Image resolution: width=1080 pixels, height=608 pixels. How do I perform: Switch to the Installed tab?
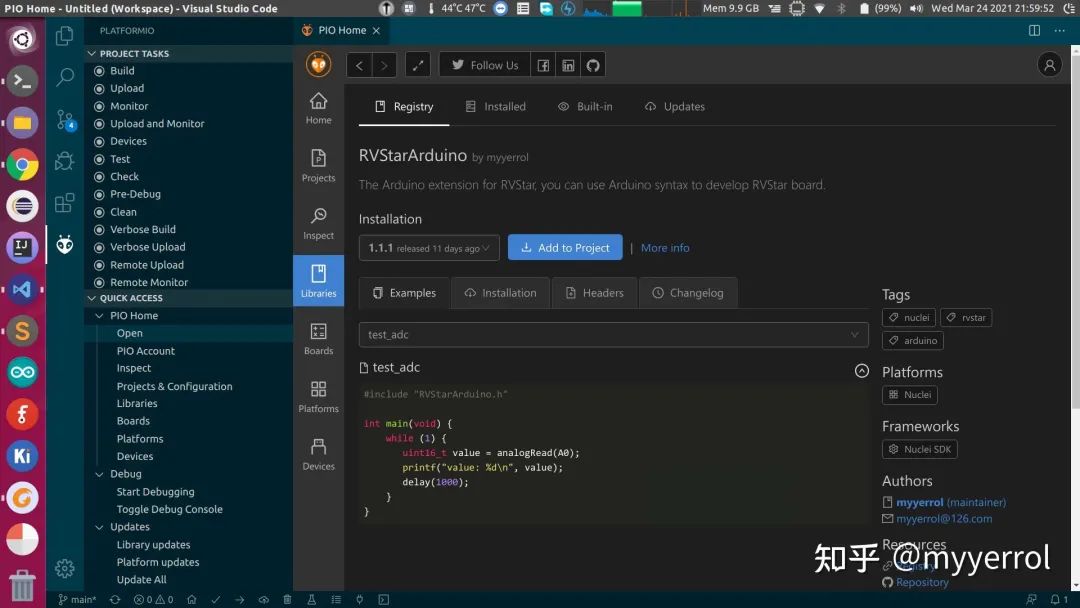[x=496, y=107]
